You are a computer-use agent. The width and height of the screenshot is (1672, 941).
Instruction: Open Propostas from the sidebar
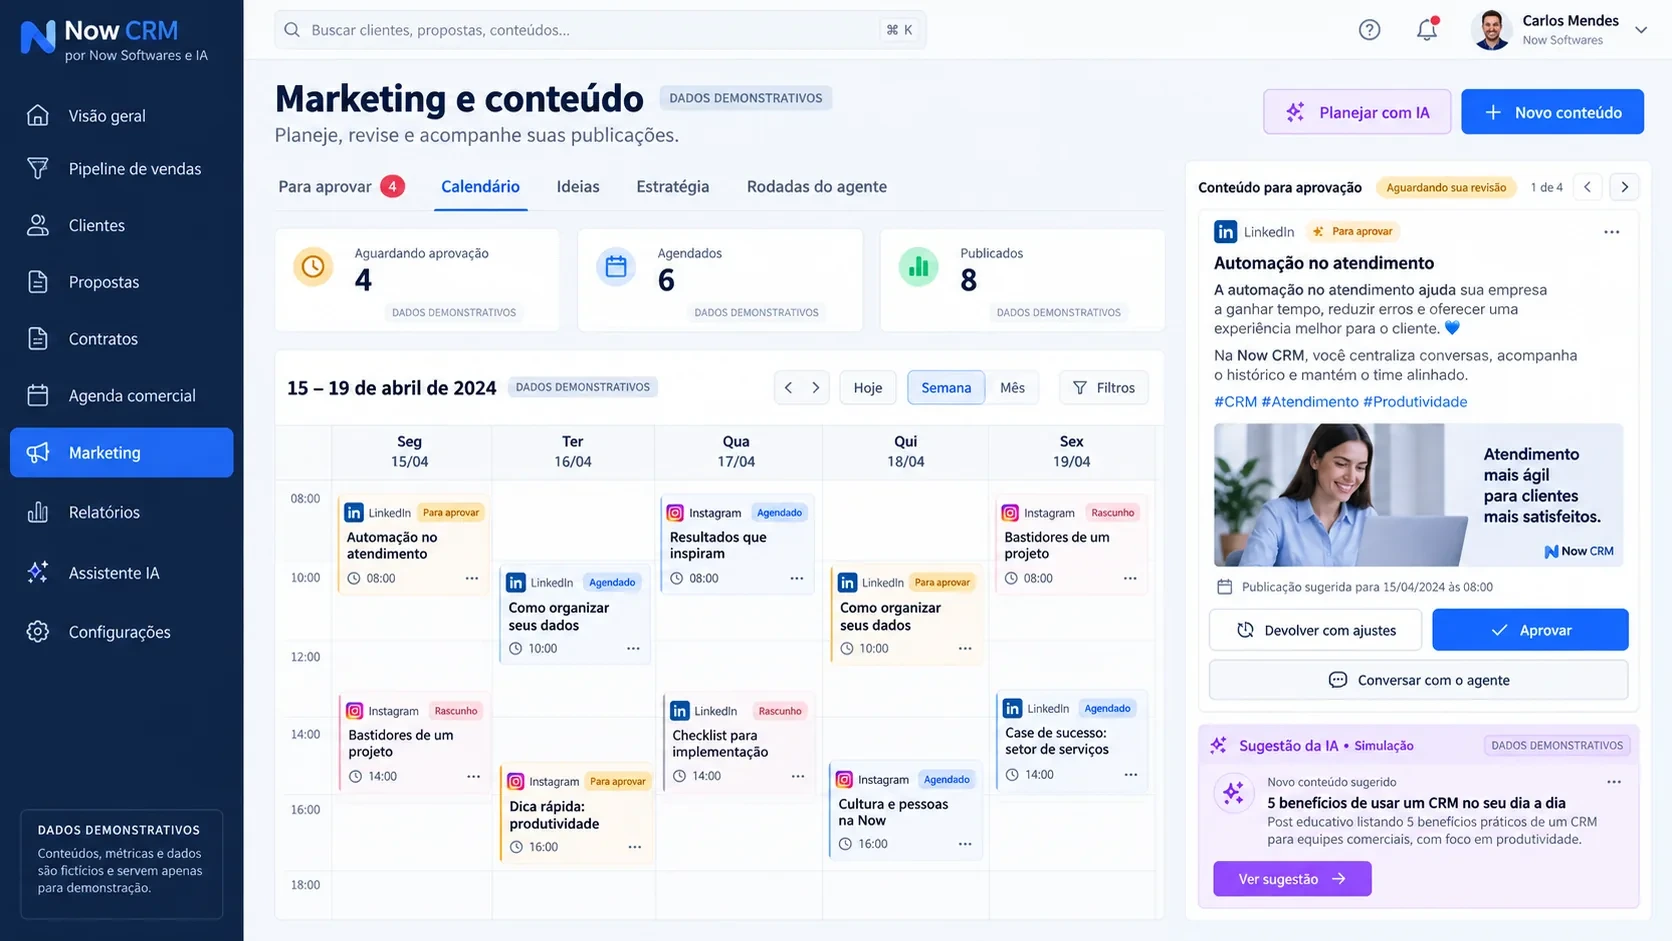[122, 282]
